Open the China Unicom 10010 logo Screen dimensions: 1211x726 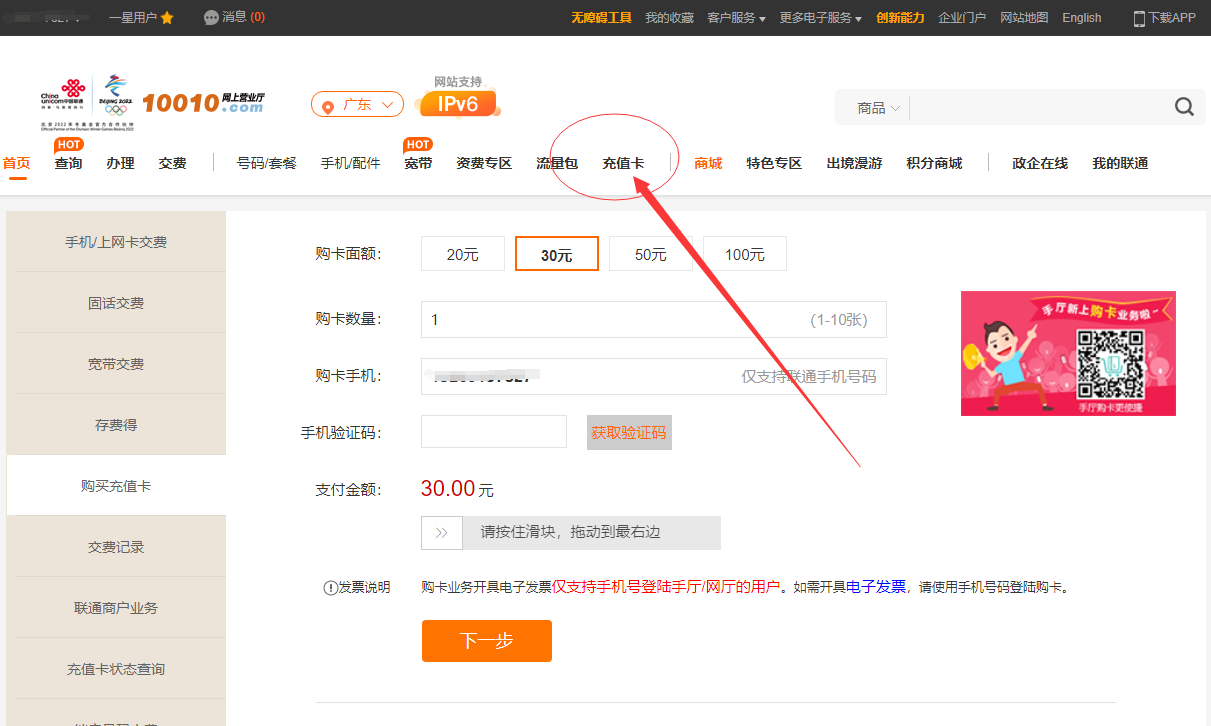click(x=152, y=102)
